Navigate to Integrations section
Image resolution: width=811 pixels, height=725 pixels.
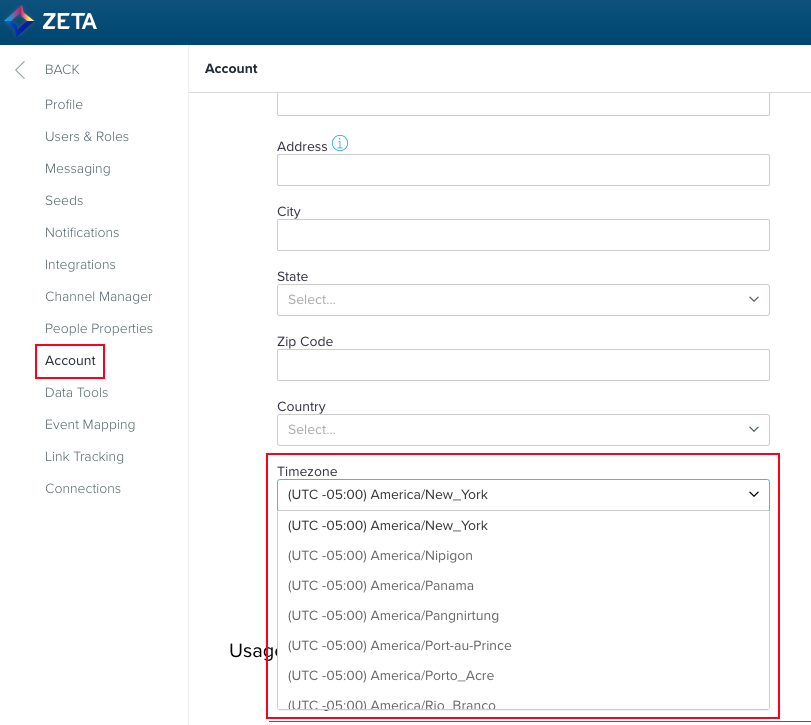point(80,265)
